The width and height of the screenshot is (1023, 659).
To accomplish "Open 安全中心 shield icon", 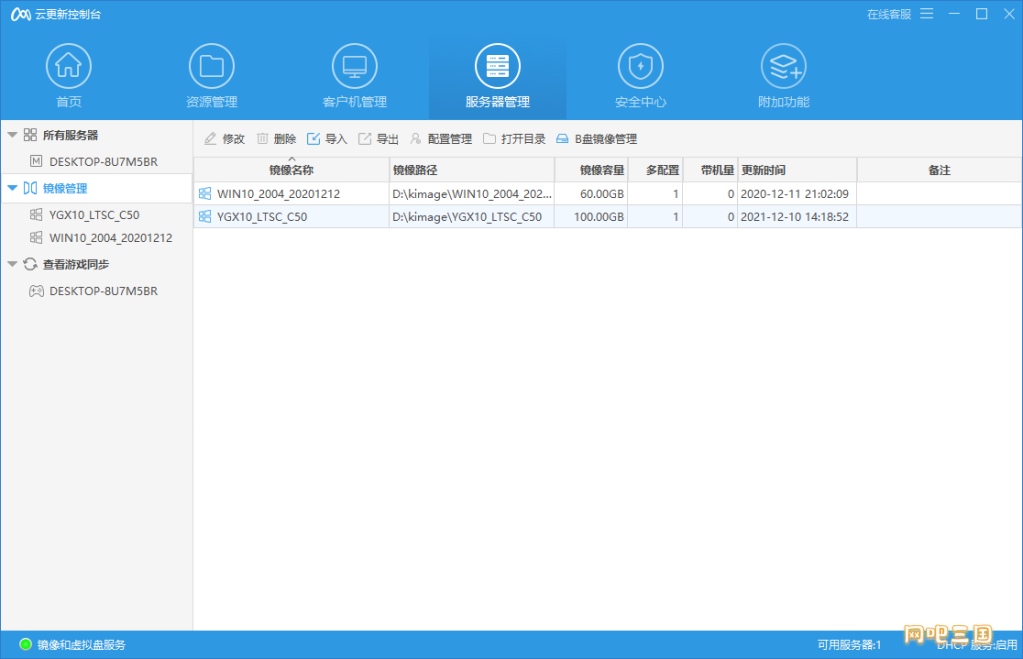I will click(x=640, y=67).
